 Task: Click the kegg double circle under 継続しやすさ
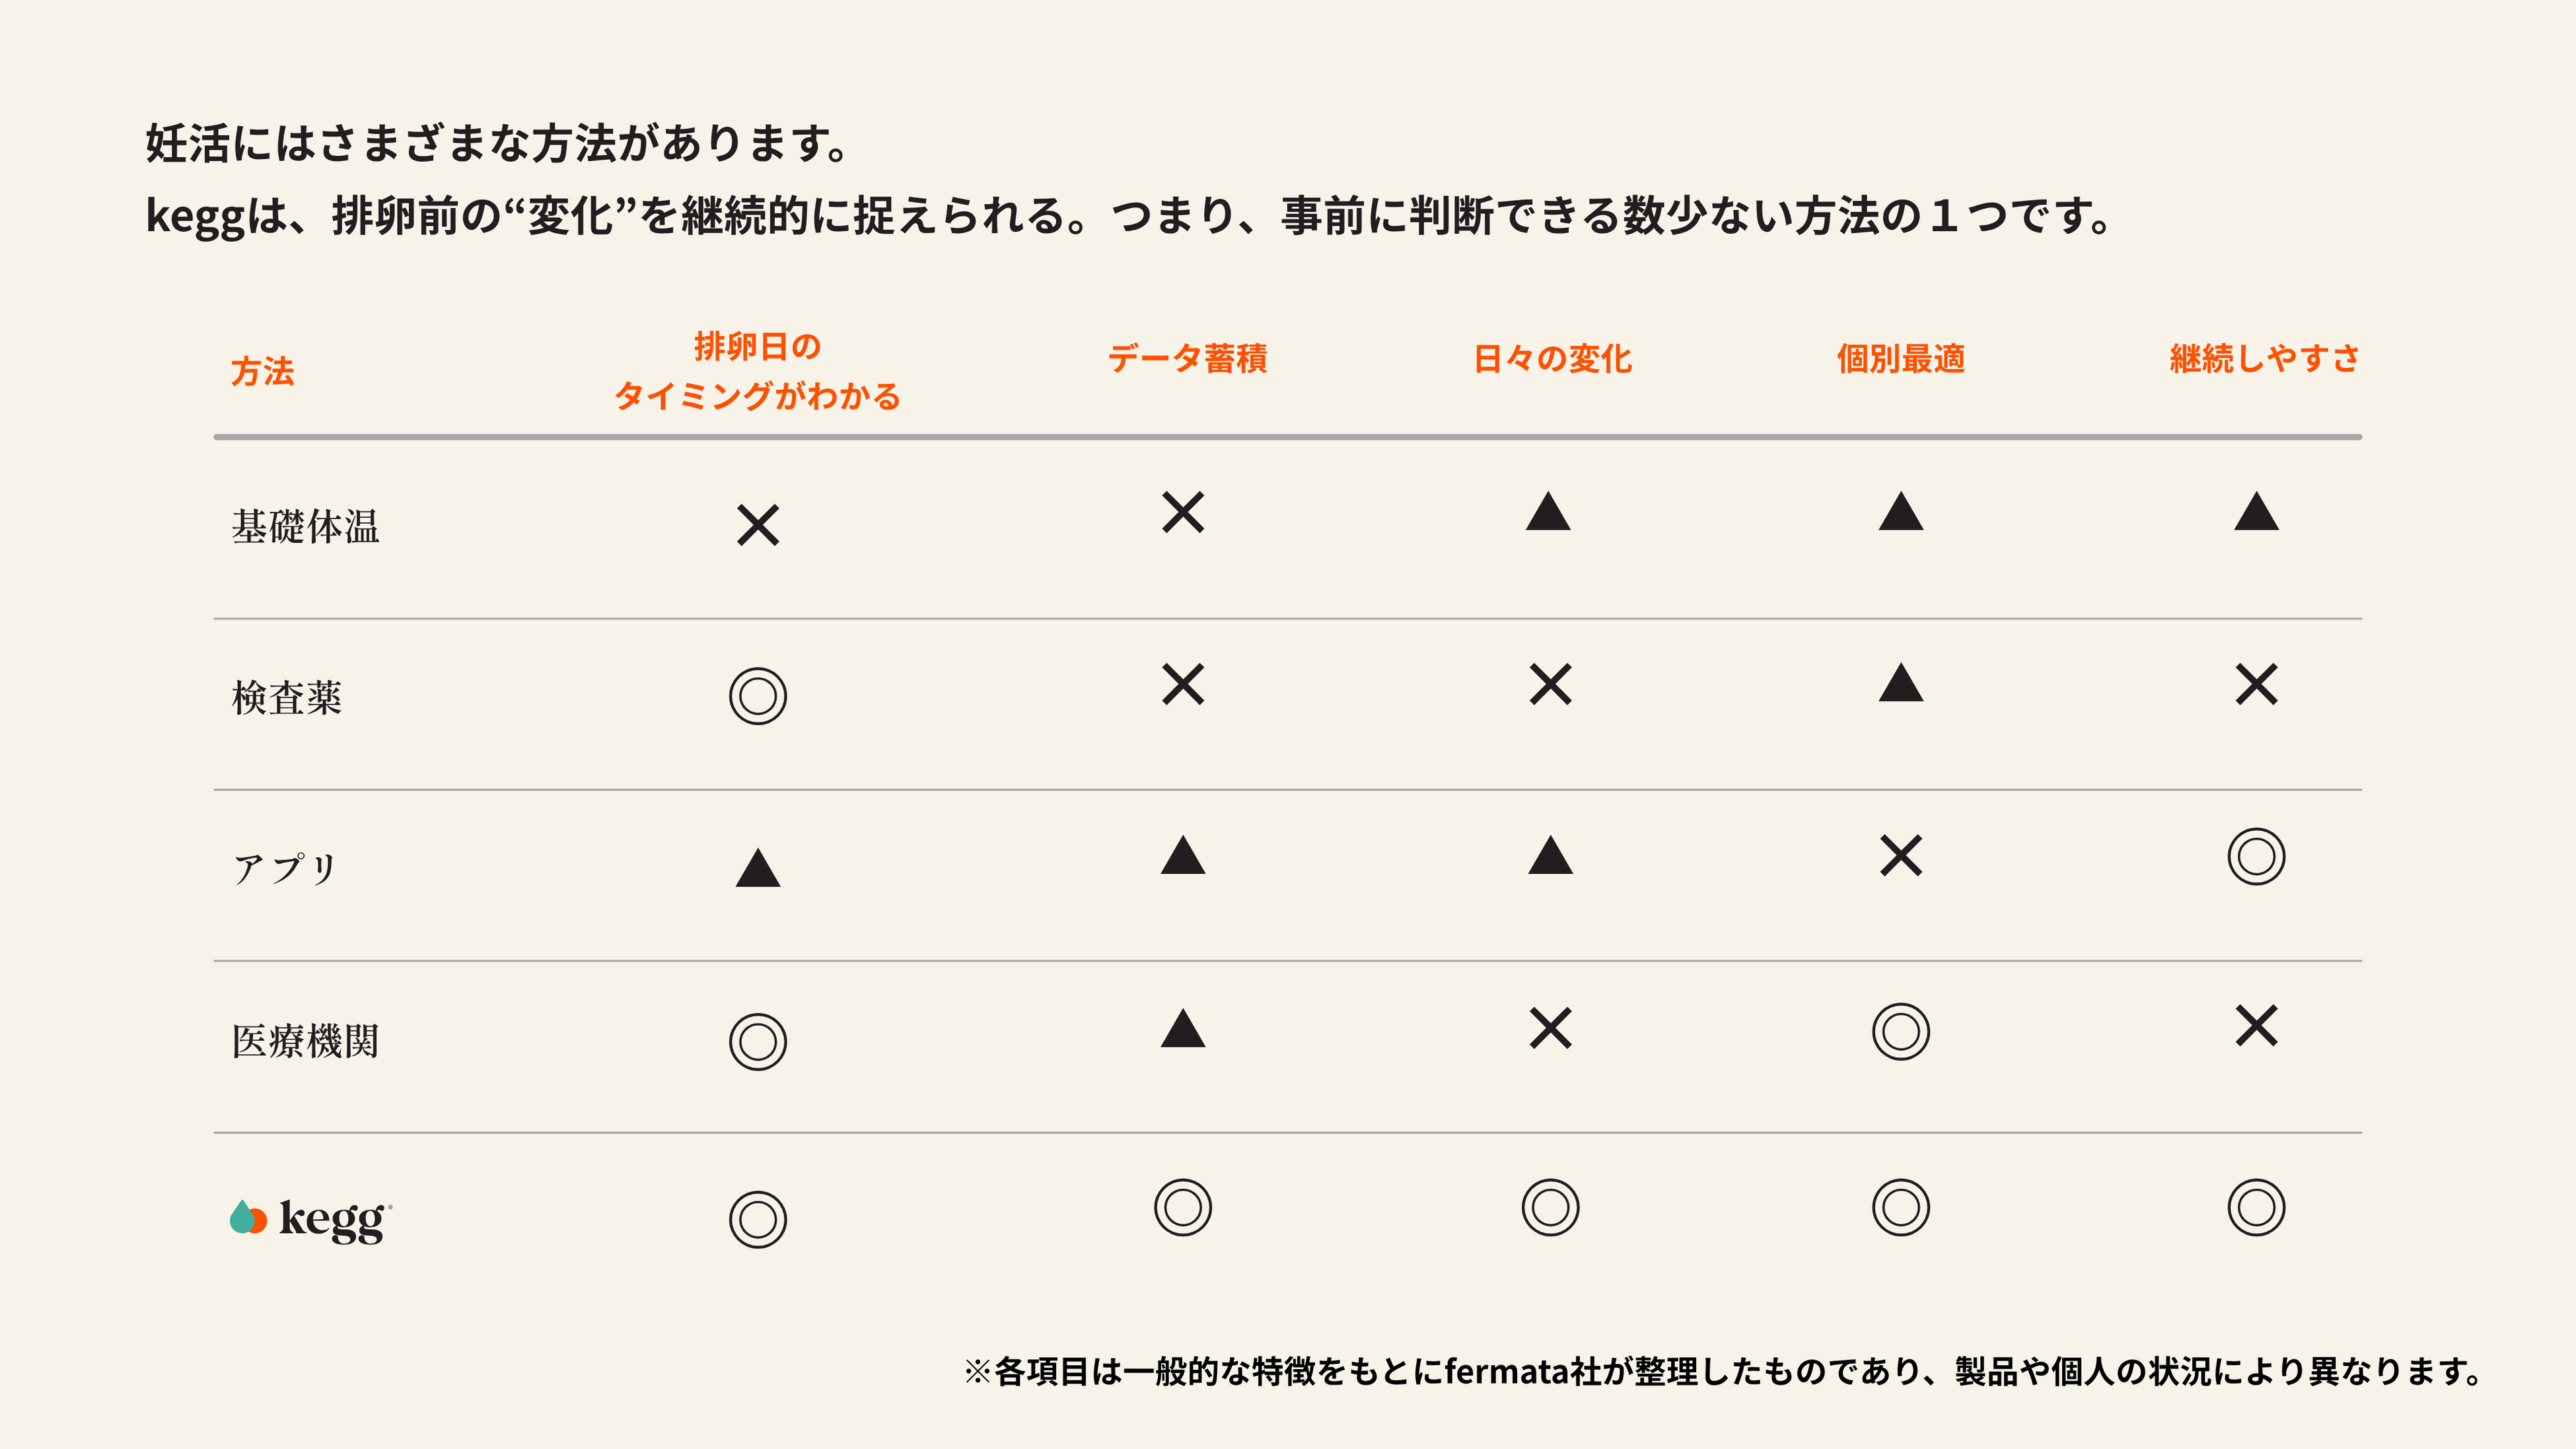(2256, 1207)
